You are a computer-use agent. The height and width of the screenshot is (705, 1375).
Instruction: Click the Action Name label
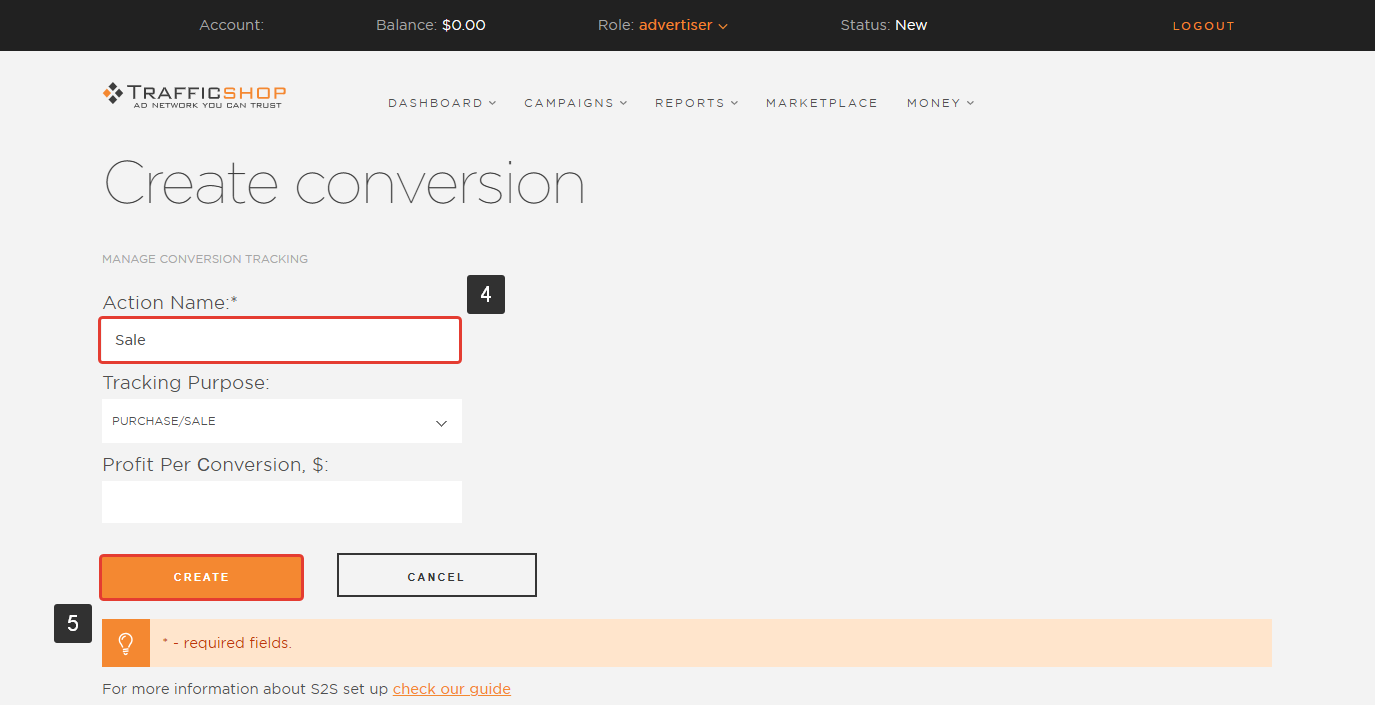click(x=170, y=302)
